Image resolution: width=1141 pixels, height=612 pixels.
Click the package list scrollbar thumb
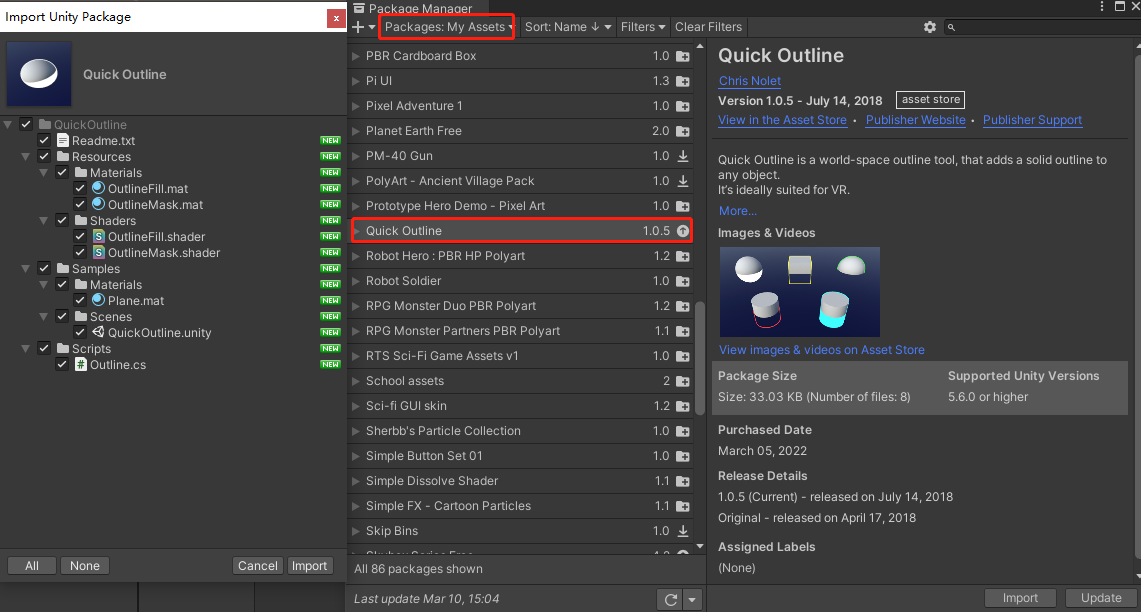coord(700,358)
